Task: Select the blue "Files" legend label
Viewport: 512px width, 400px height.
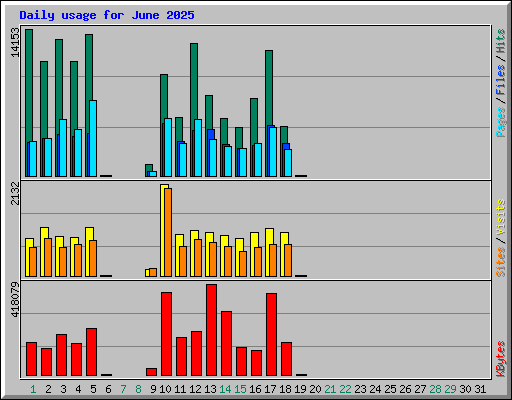Action: (501, 80)
